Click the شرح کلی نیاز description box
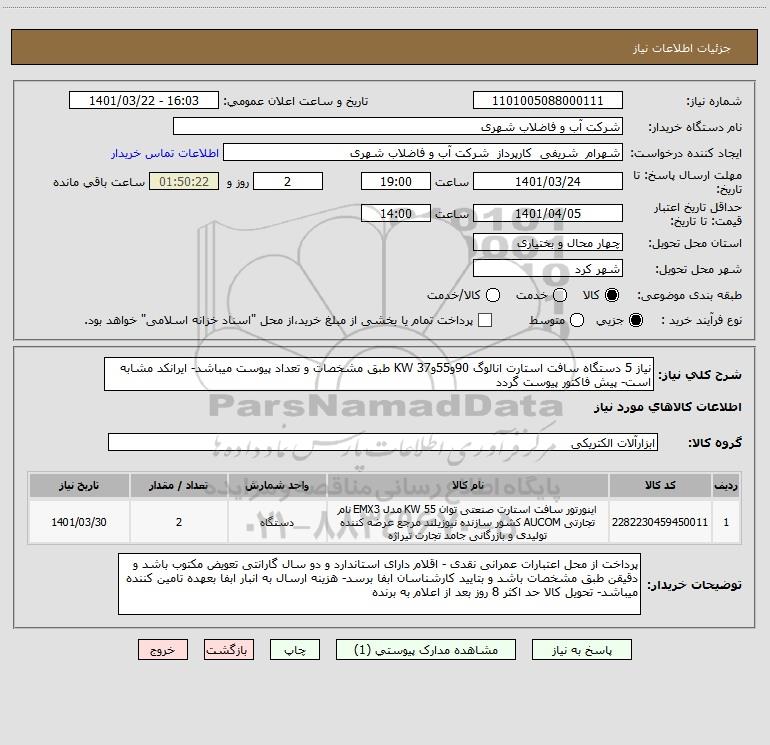Image resolution: width=770 pixels, height=745 pixels. 379,375
